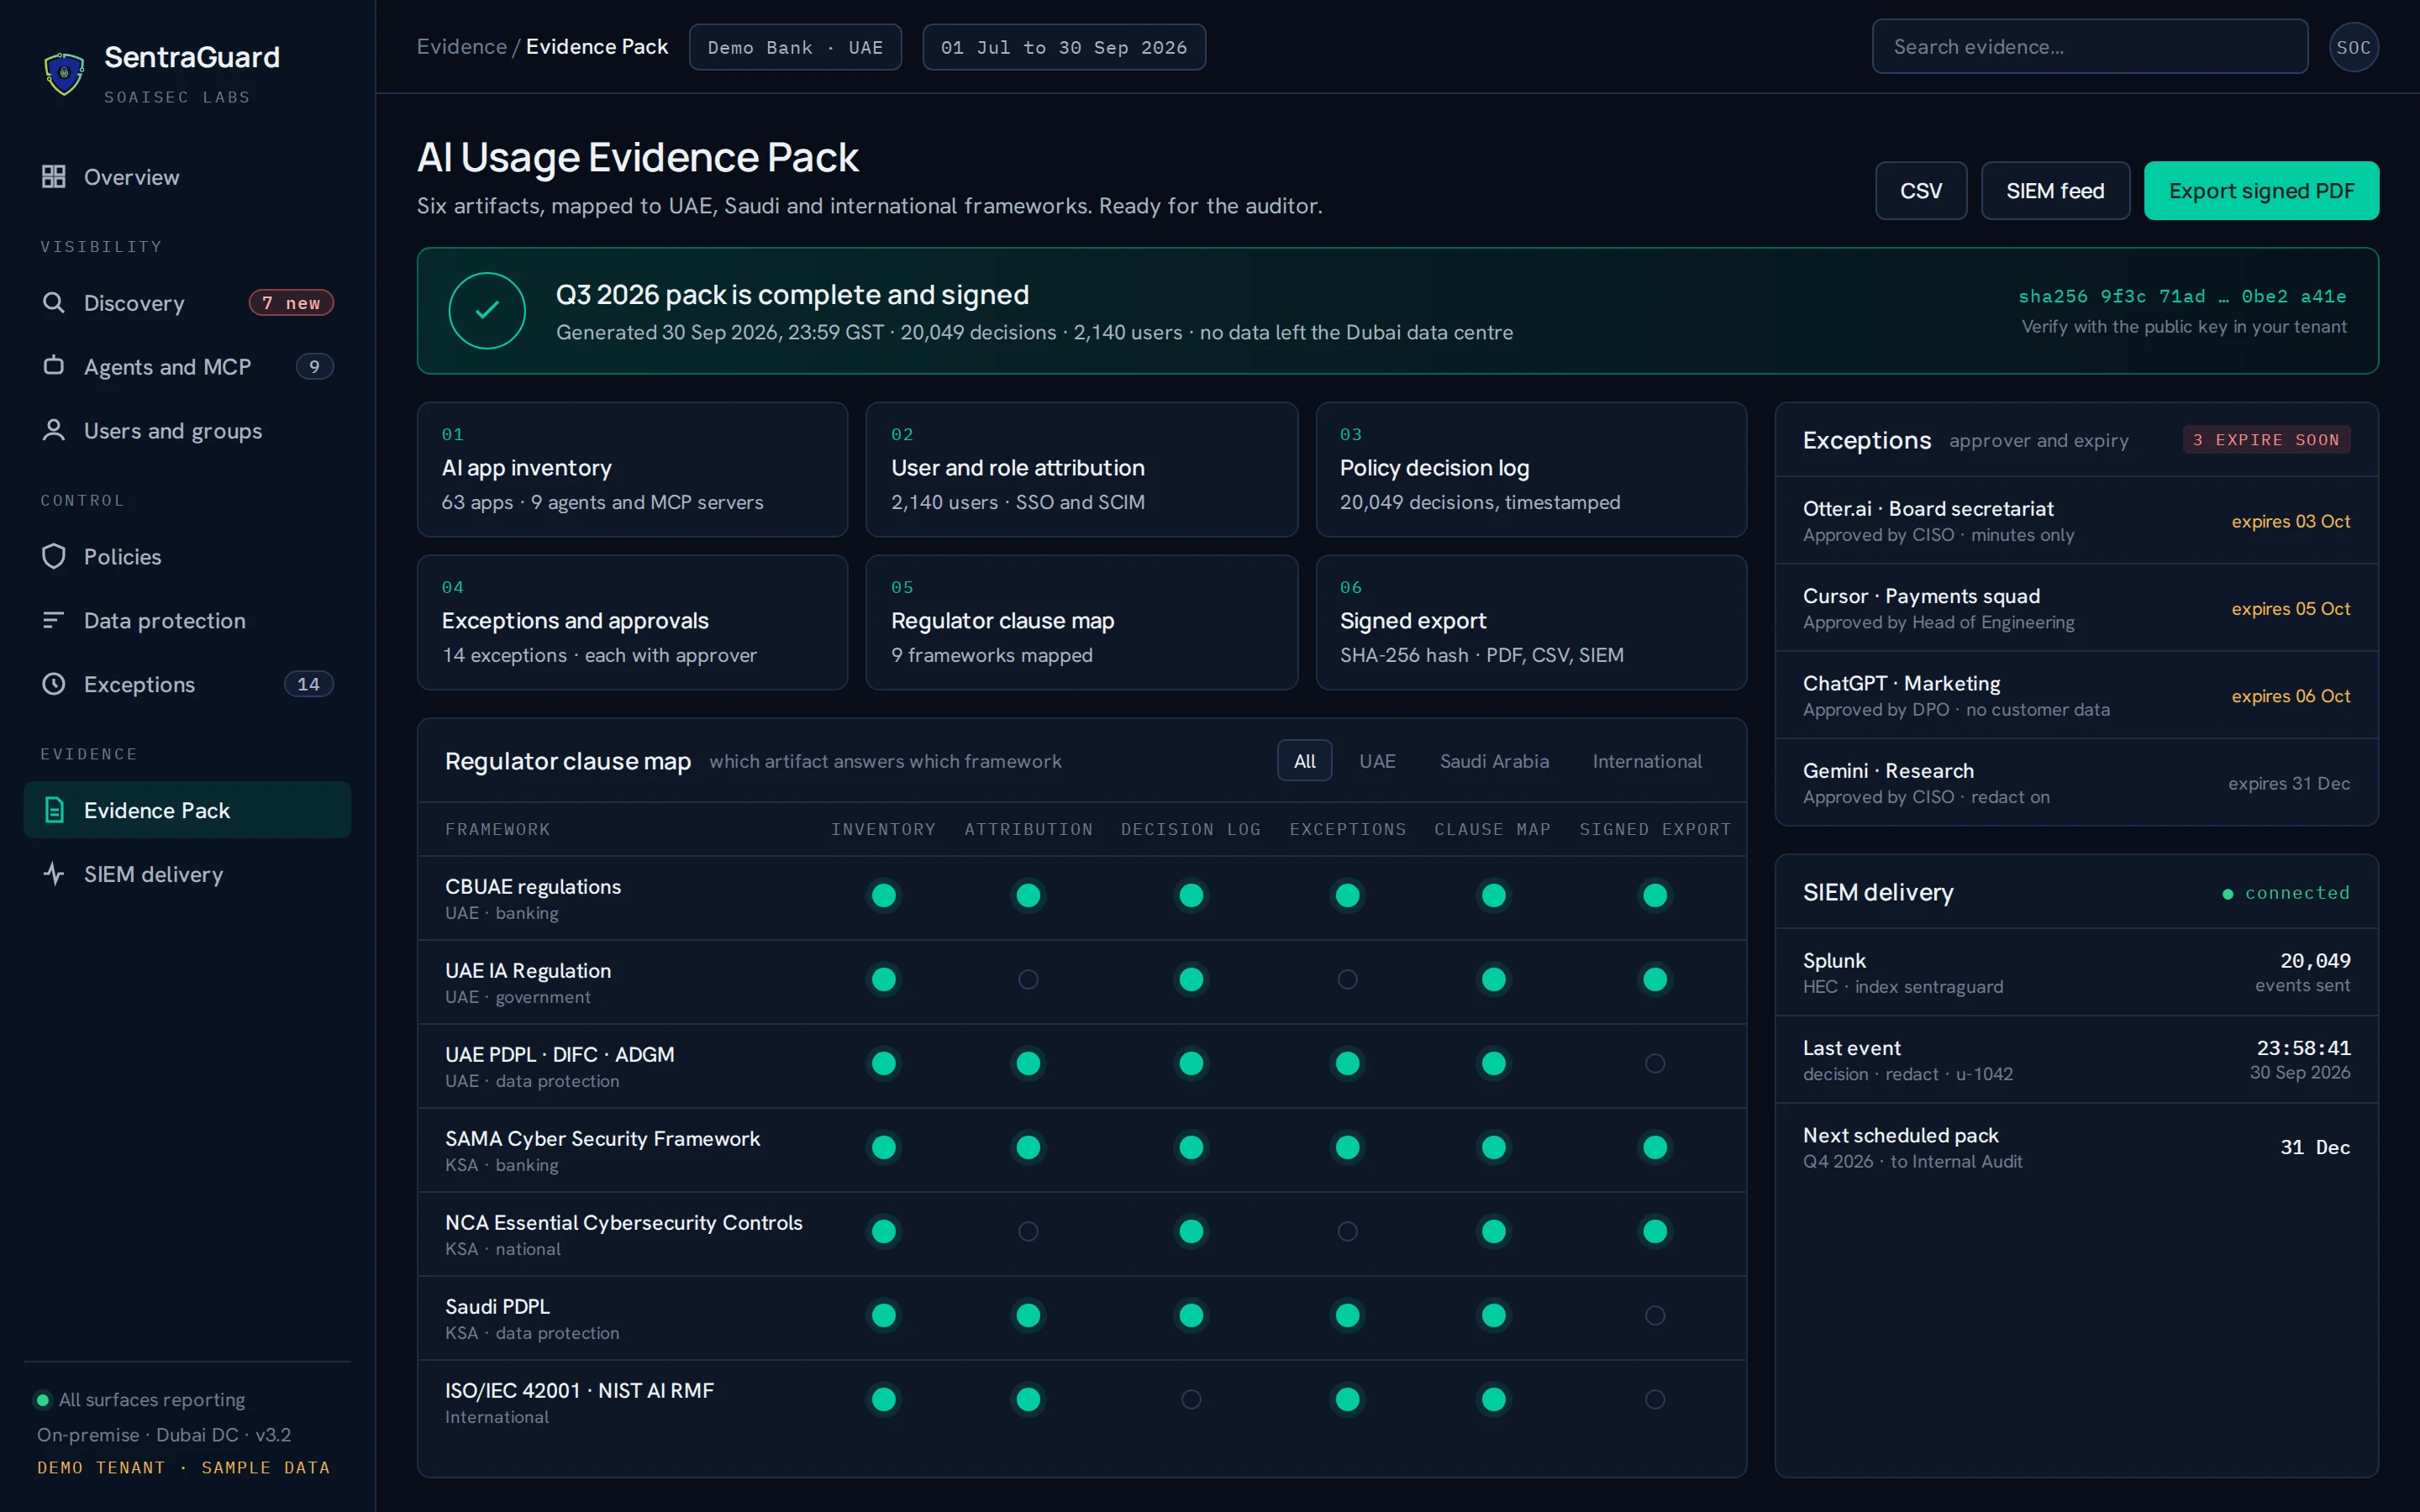Viewport: 2420px width, 1512px height.
Task: Open the Regulator clause map card
Action: [x=1081, y=622]
